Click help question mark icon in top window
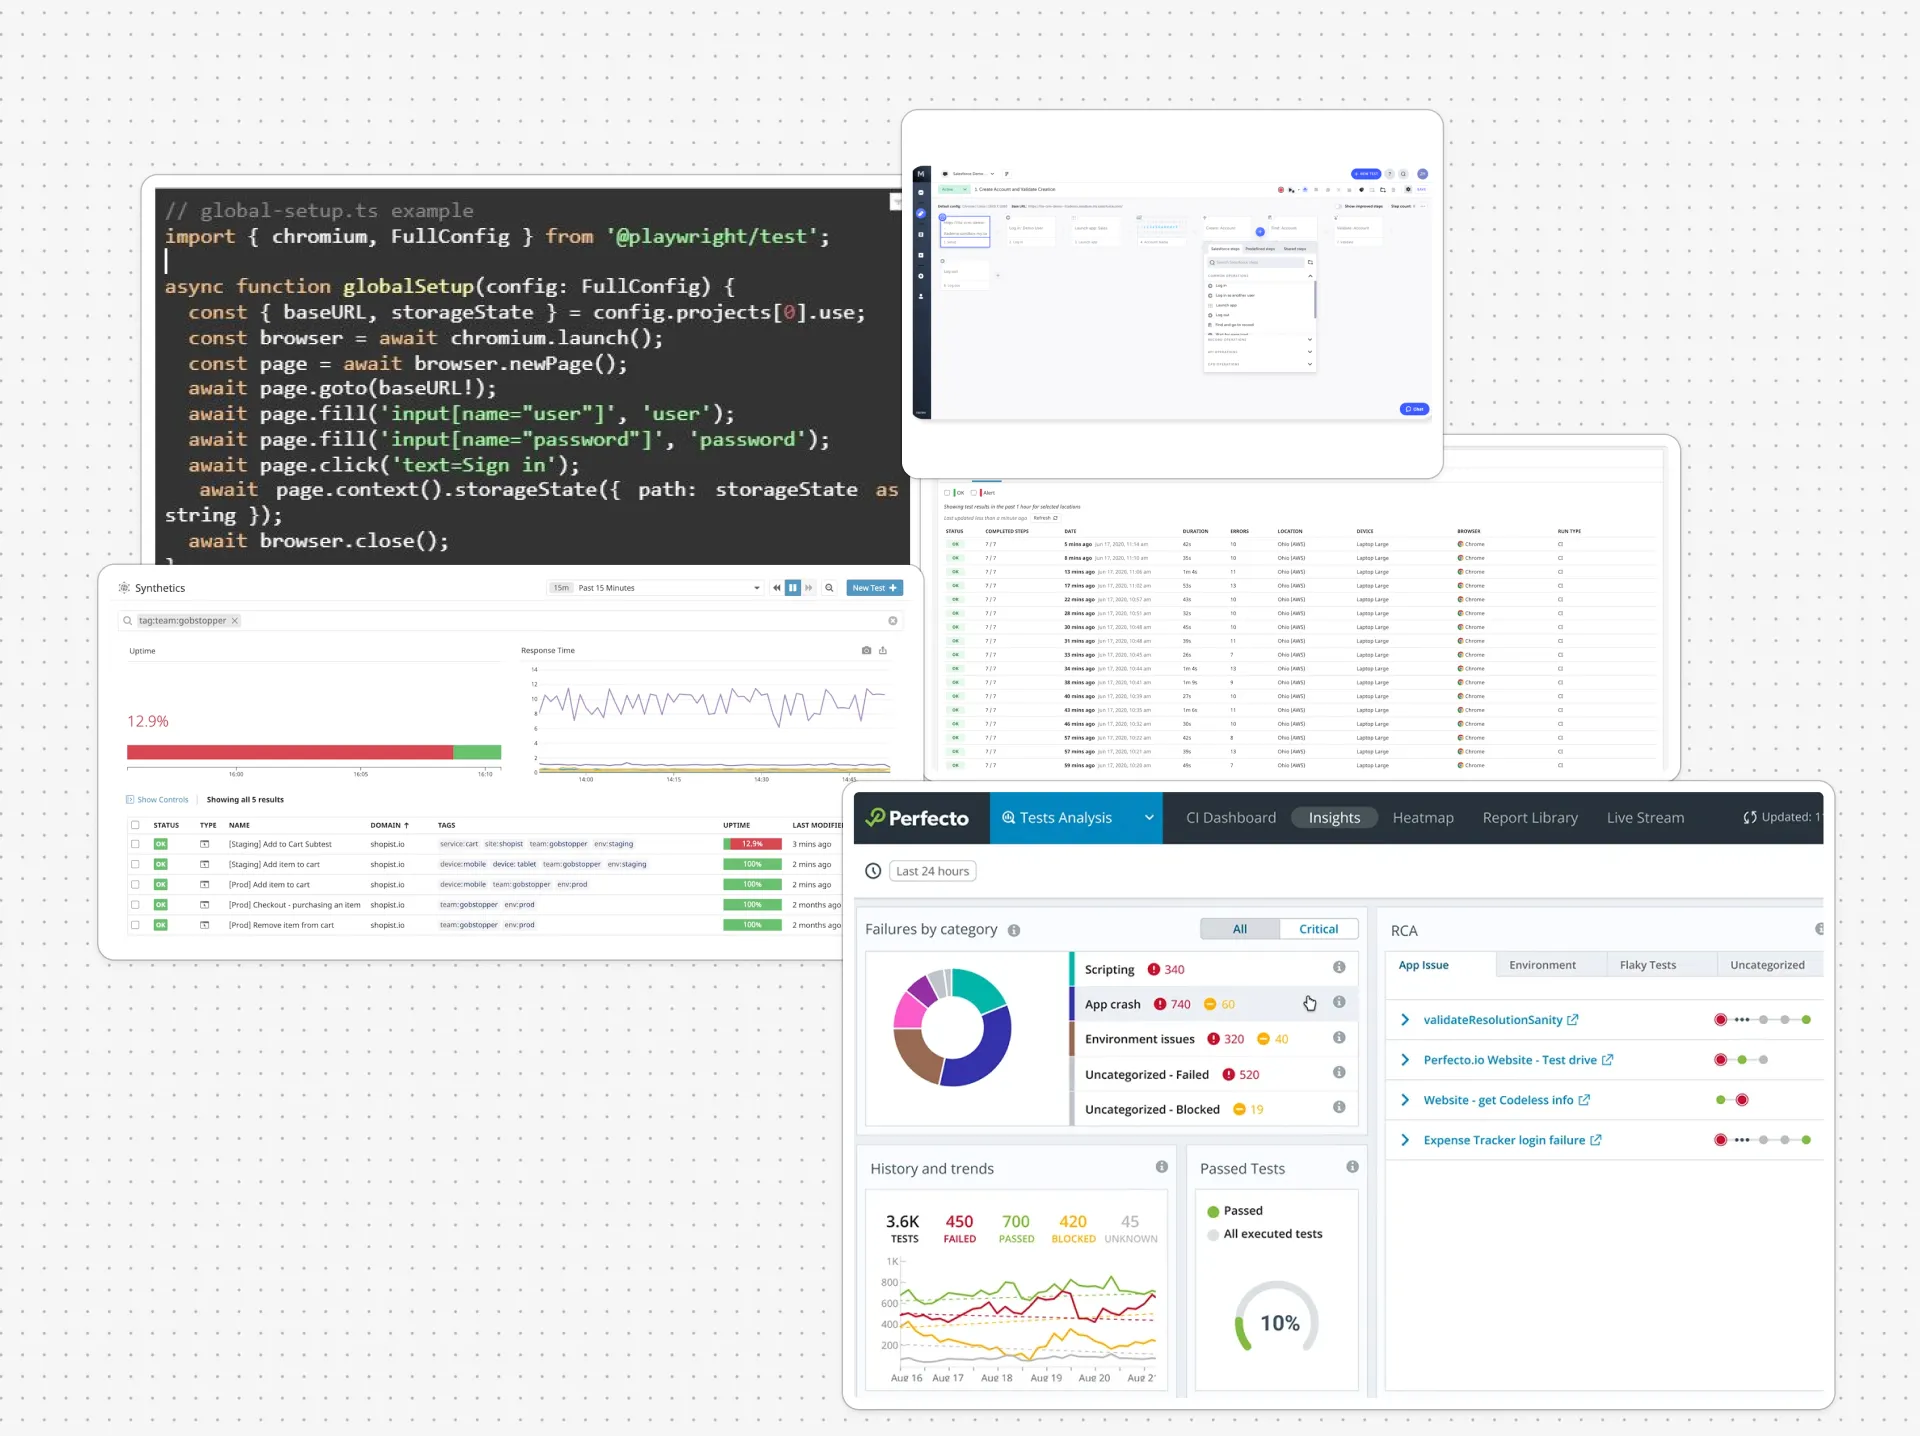The width and height of the screenshot is (1920, 1436). pyautogui.click(x=1390, y=174)
